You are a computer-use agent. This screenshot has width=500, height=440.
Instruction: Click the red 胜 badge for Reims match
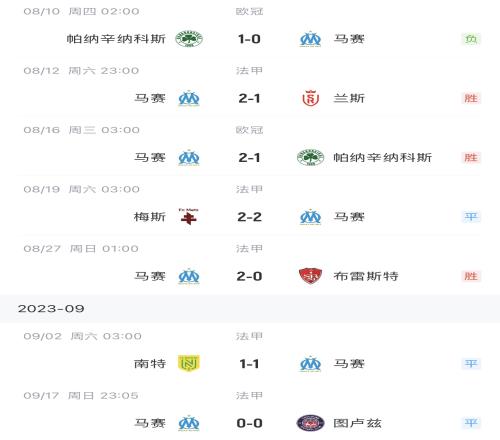pos(471,98)
